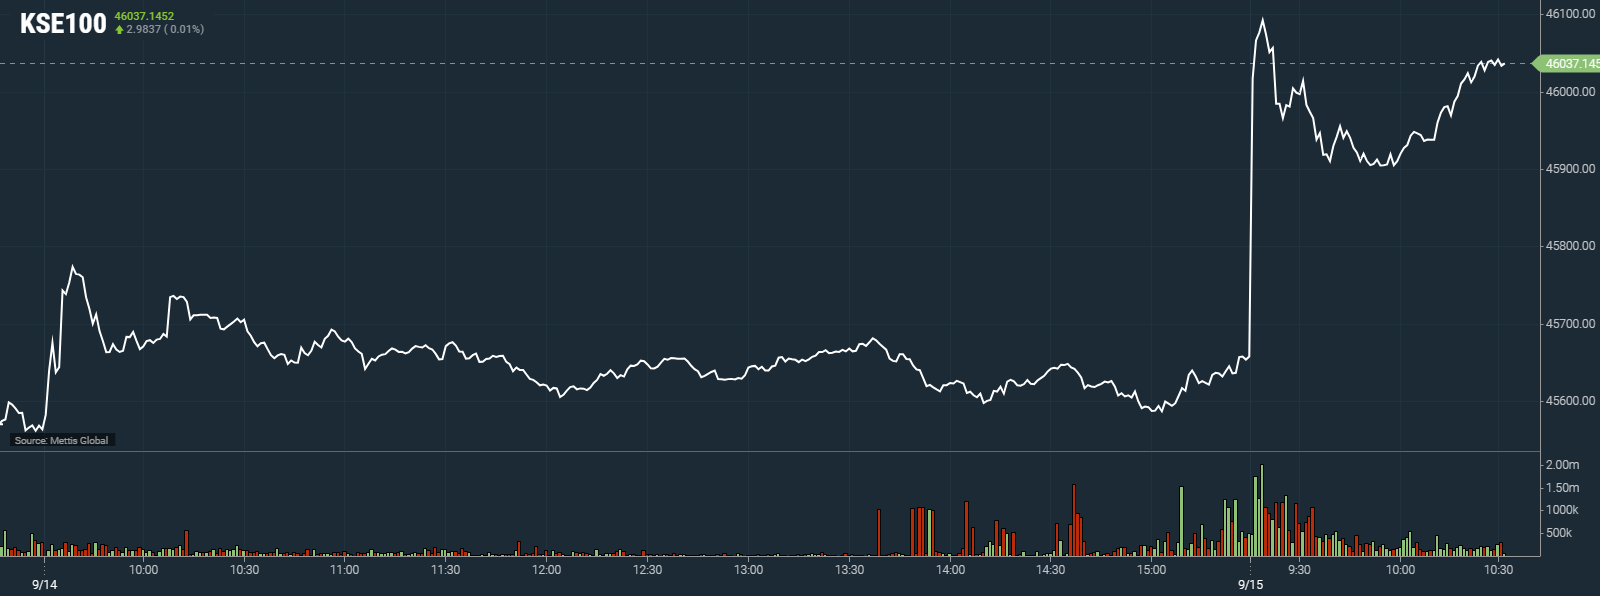Click the 9/15 date marker
The width and height of the screenshot is (1600, 596).
[x=1250, y=585]
